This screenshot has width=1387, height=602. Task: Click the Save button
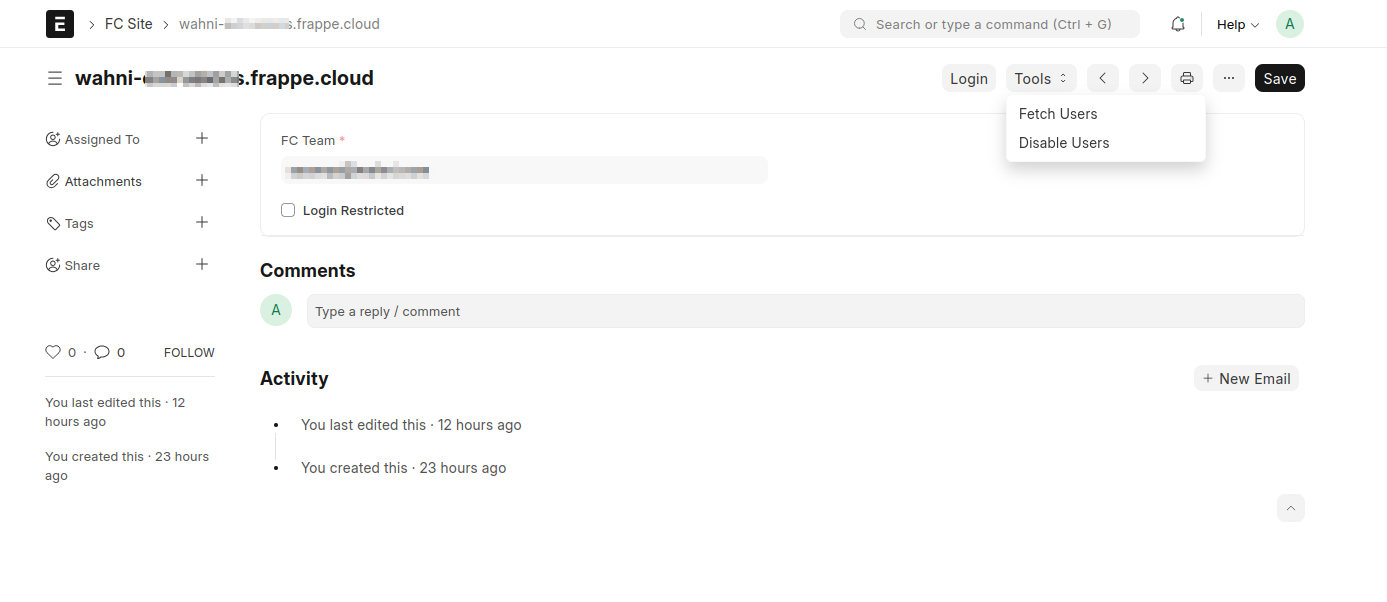click(x=1280, y=78)
